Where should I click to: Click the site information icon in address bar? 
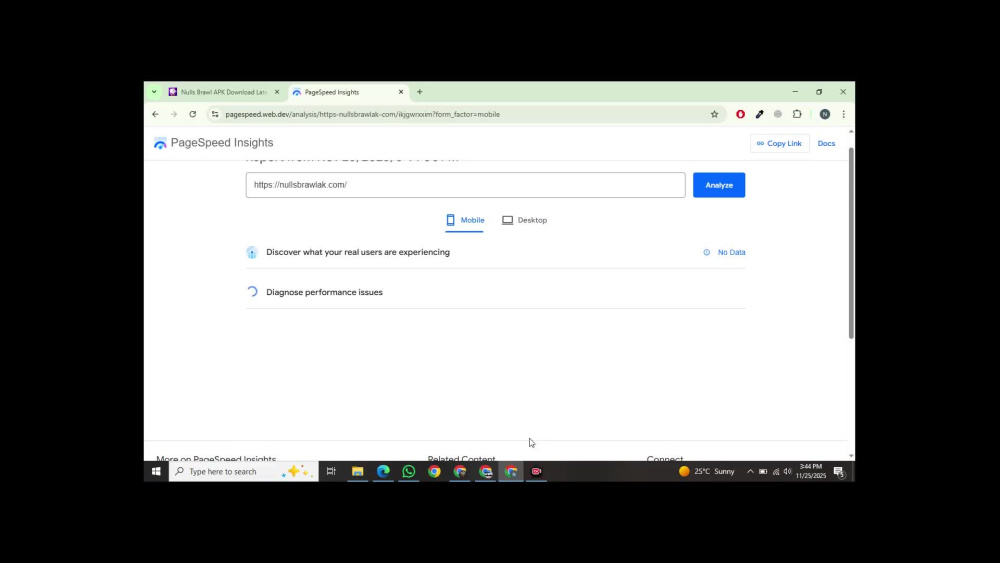215,115
